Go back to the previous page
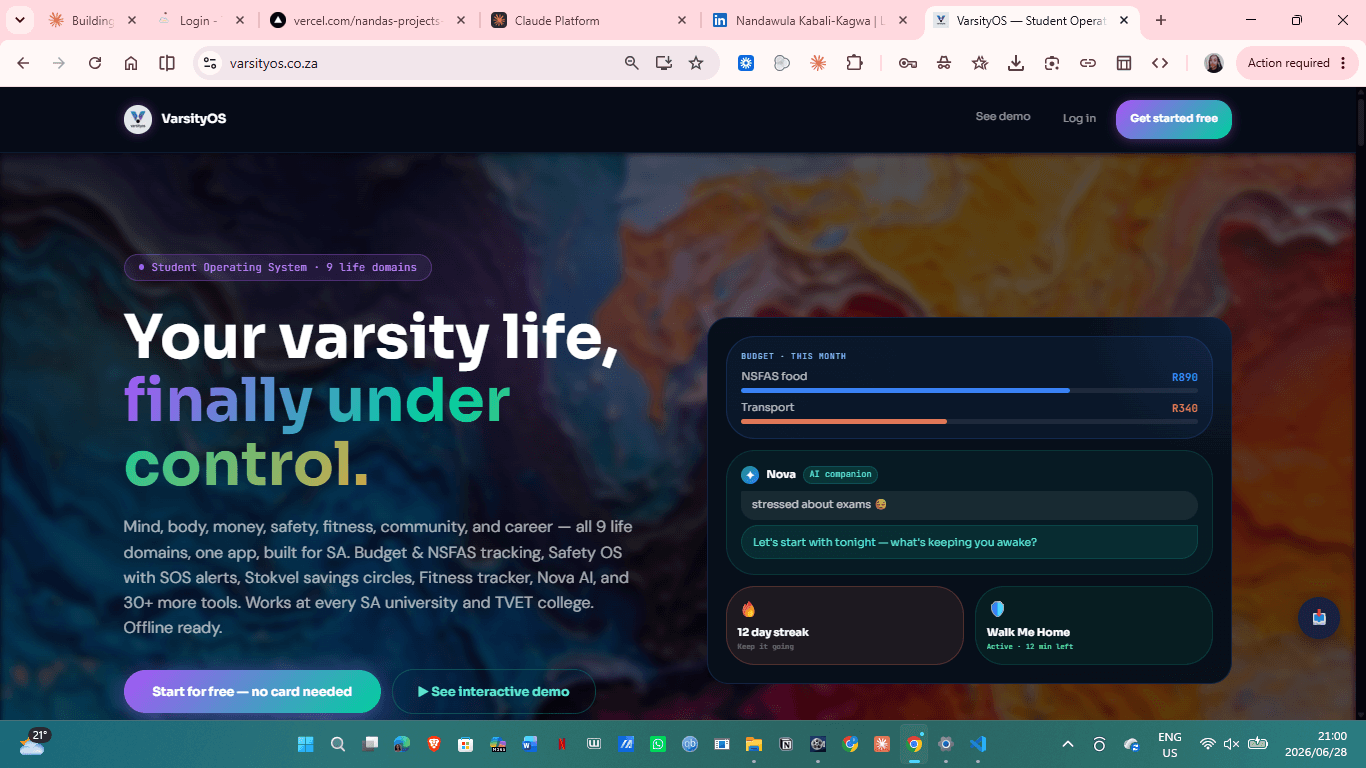Viewport: 1366px width, 768px height. click(x=23, y=63)
